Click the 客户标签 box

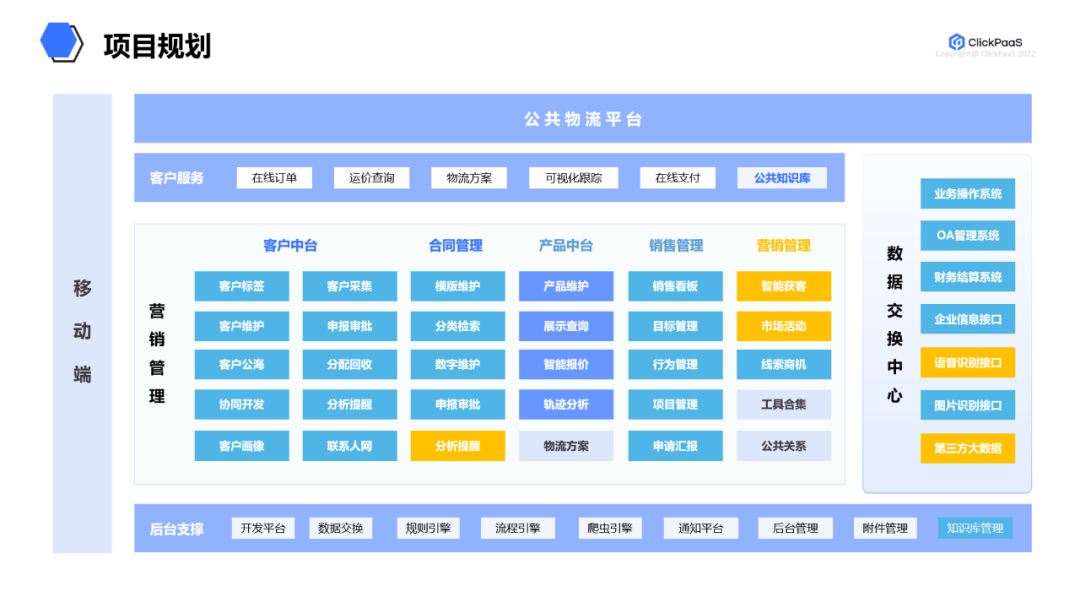[x=241, y=286]
